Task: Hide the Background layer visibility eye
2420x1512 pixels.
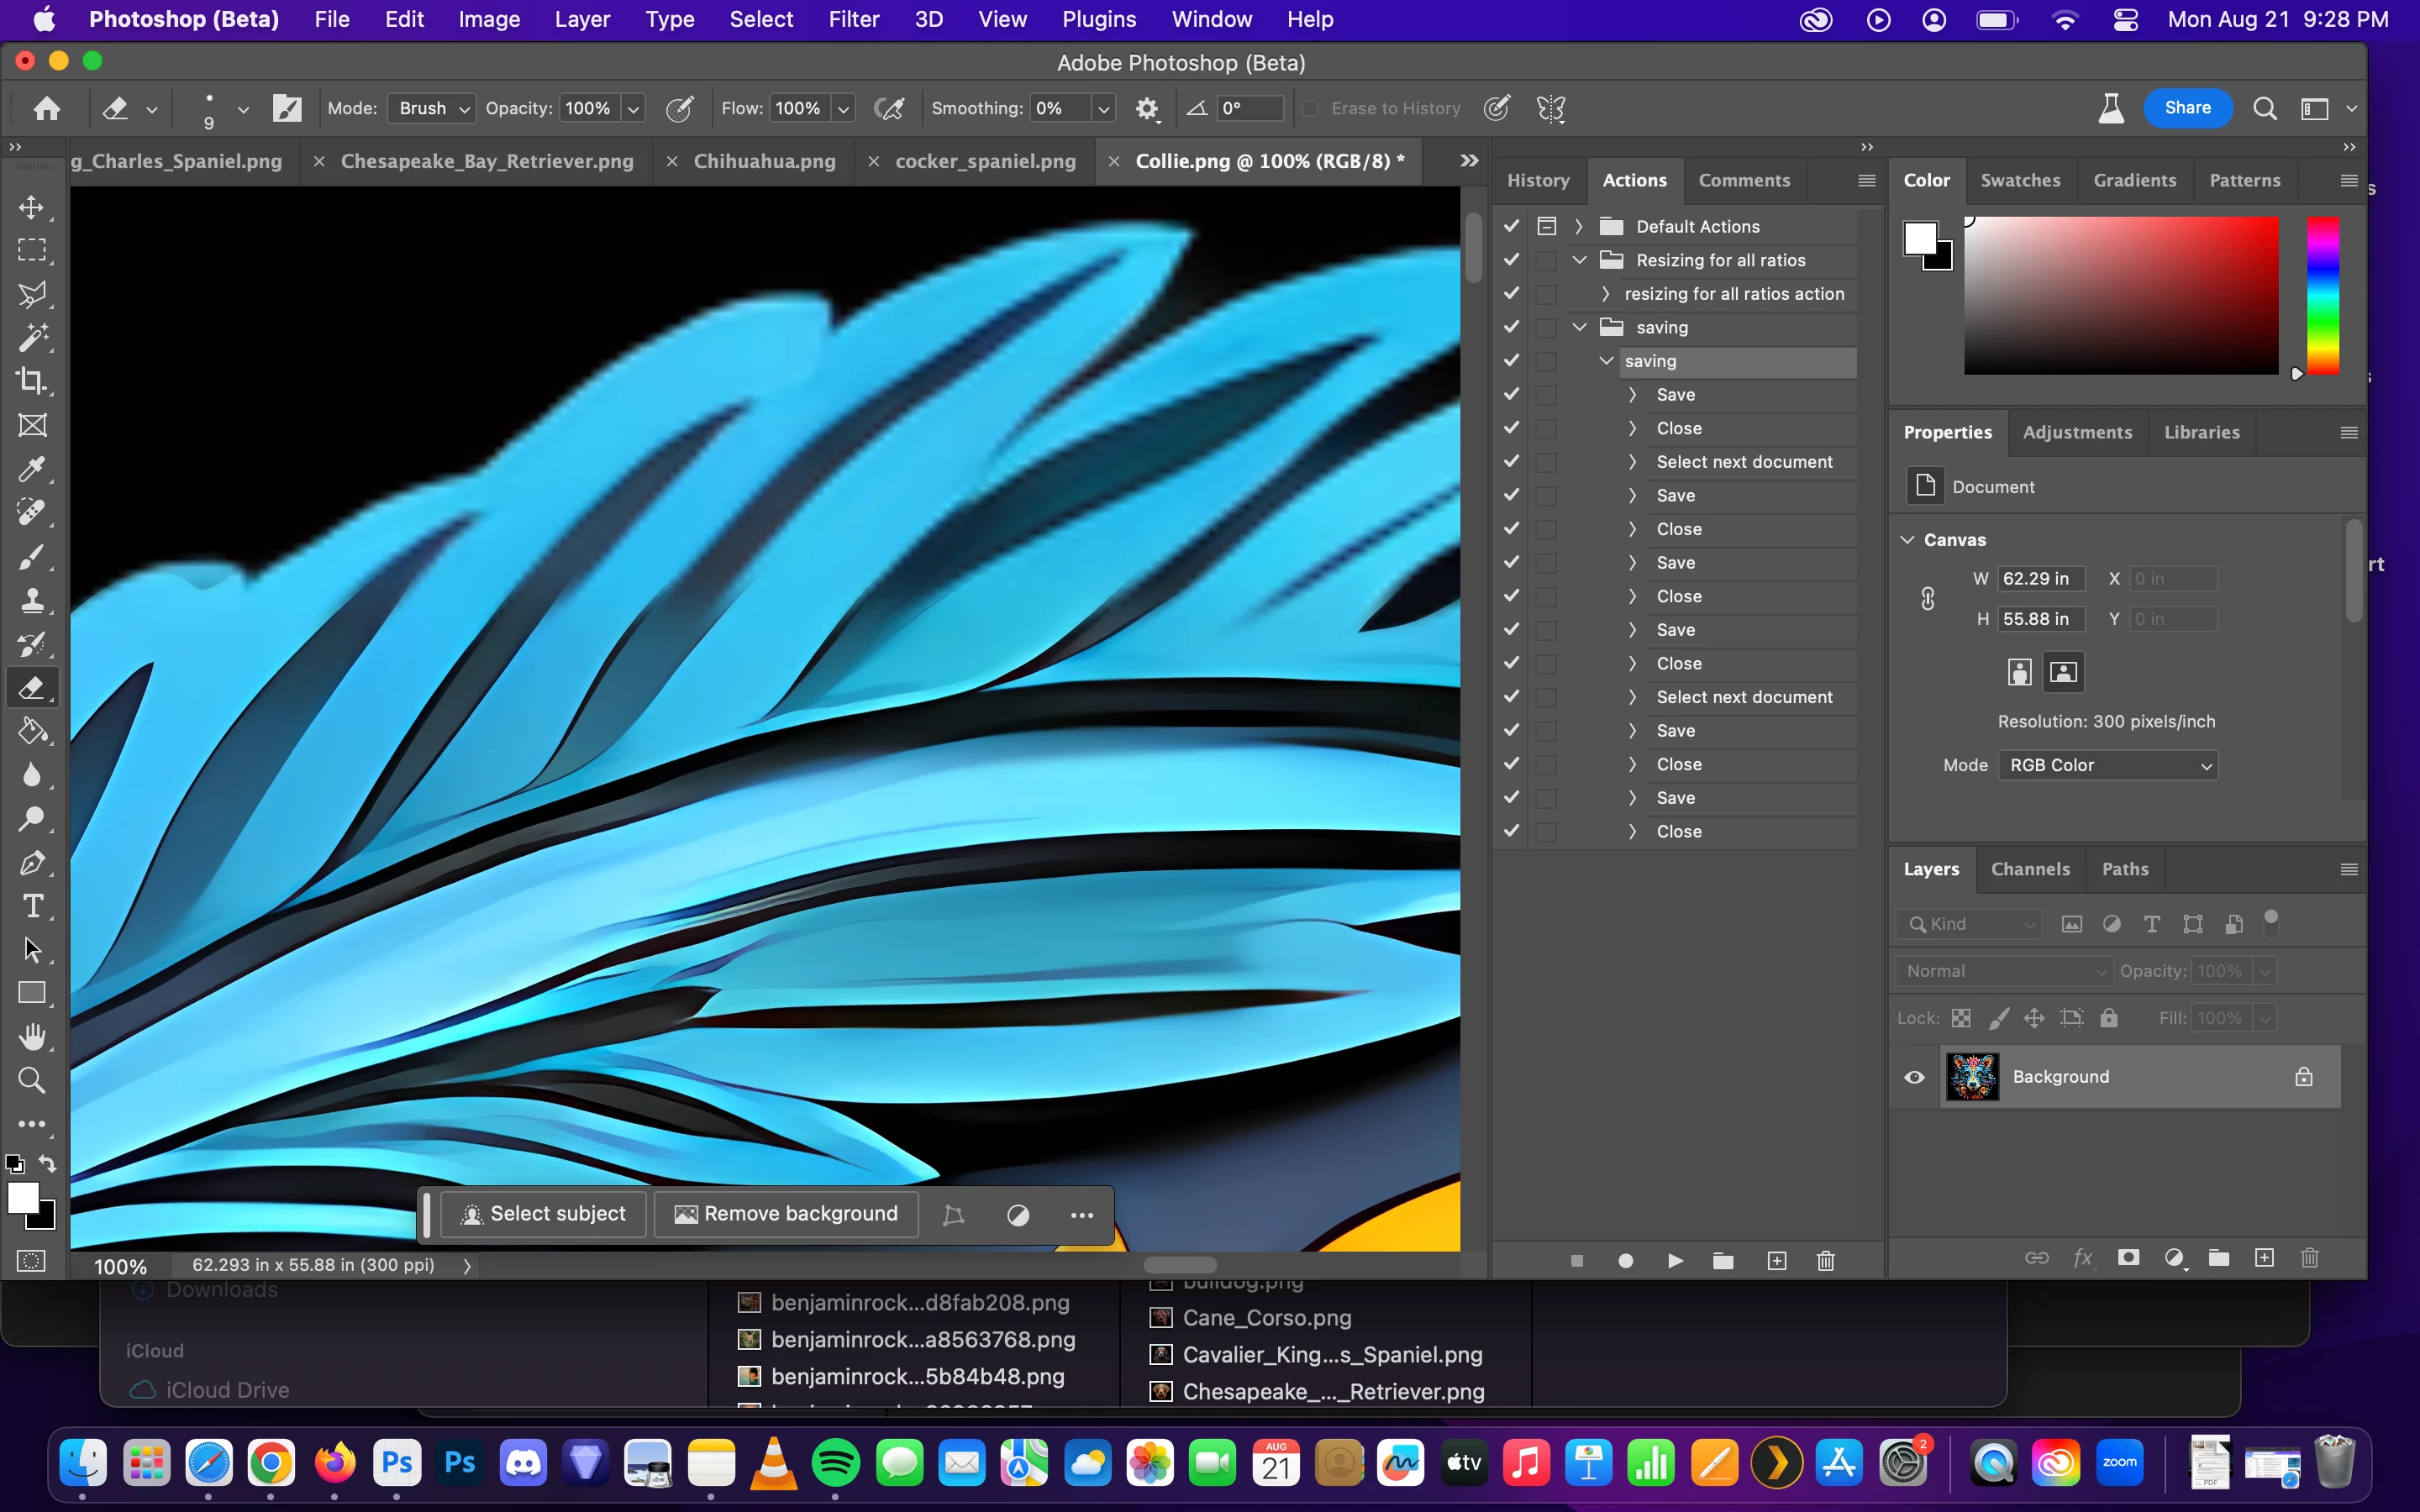Action: [1914, 1077]
